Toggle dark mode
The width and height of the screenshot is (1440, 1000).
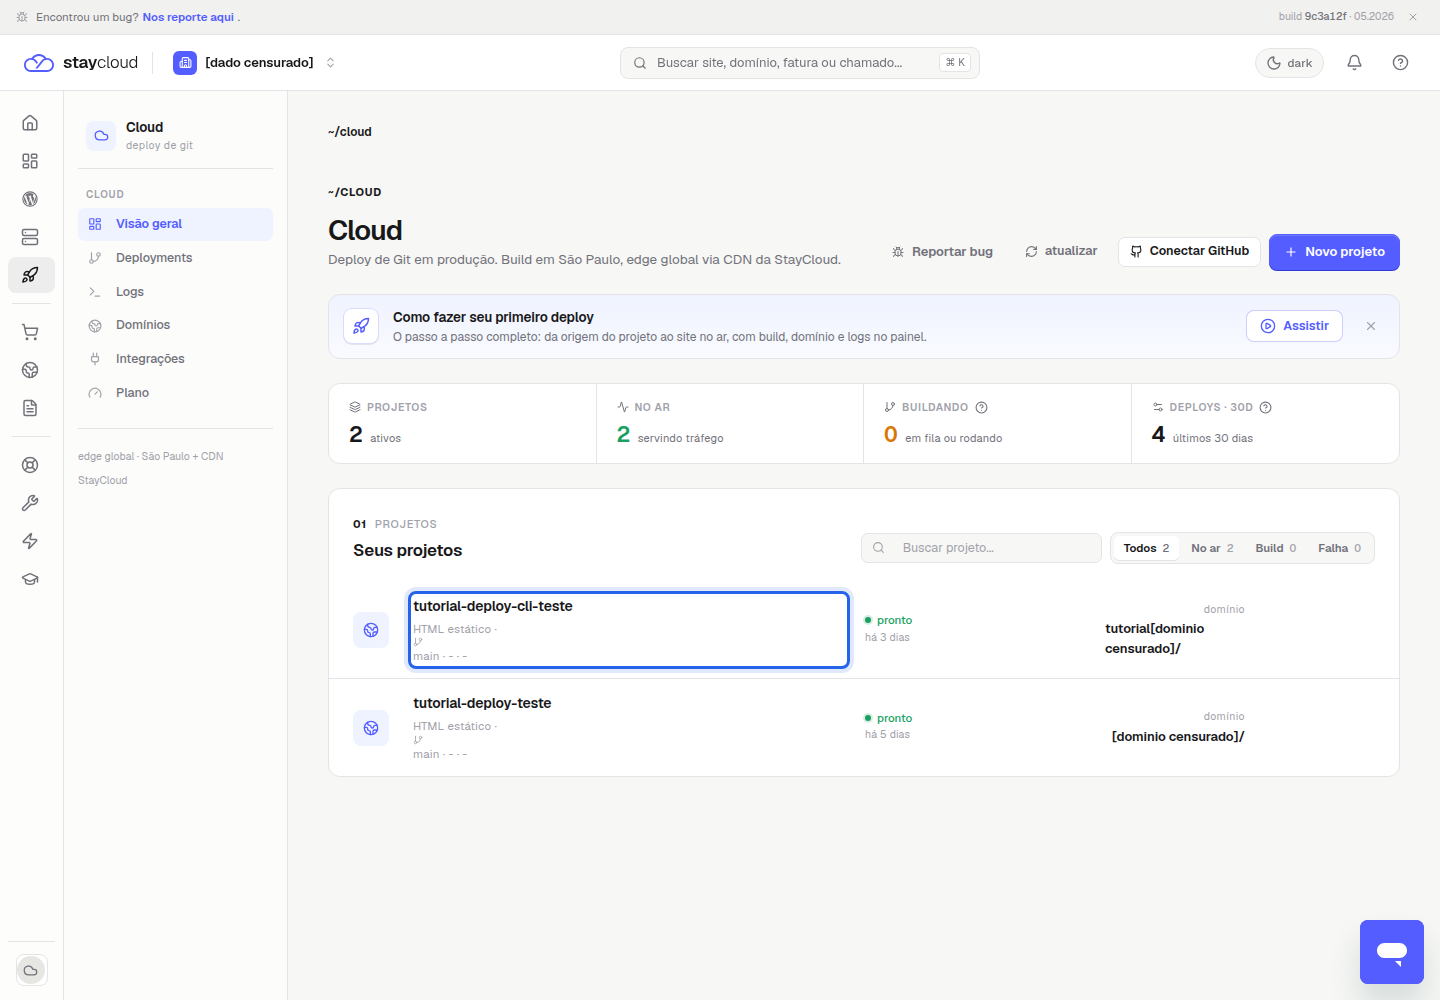[x=1290, y=63]
